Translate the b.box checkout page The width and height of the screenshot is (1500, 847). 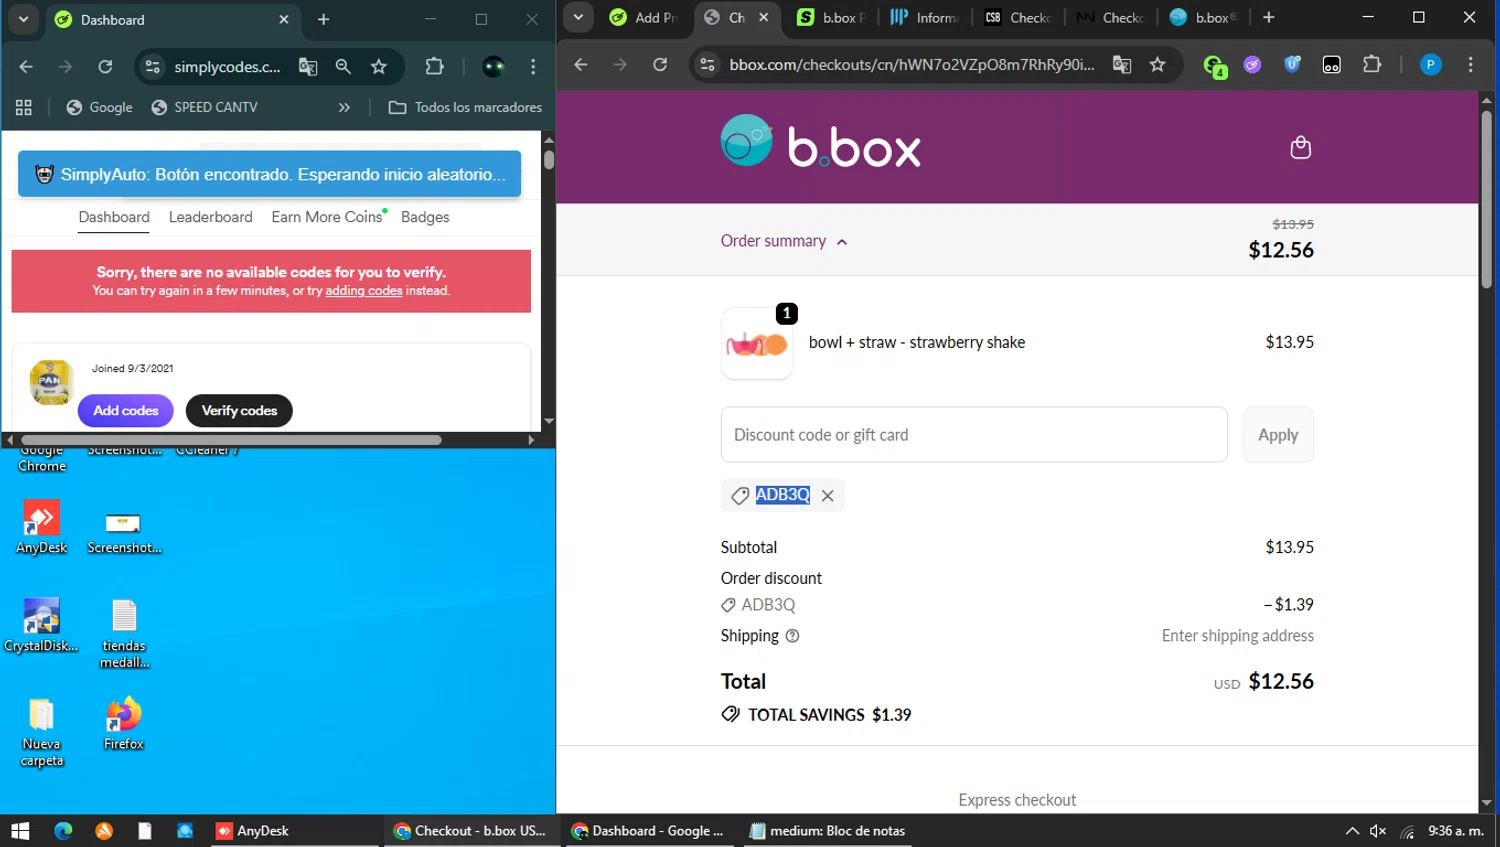(1122, 65)
